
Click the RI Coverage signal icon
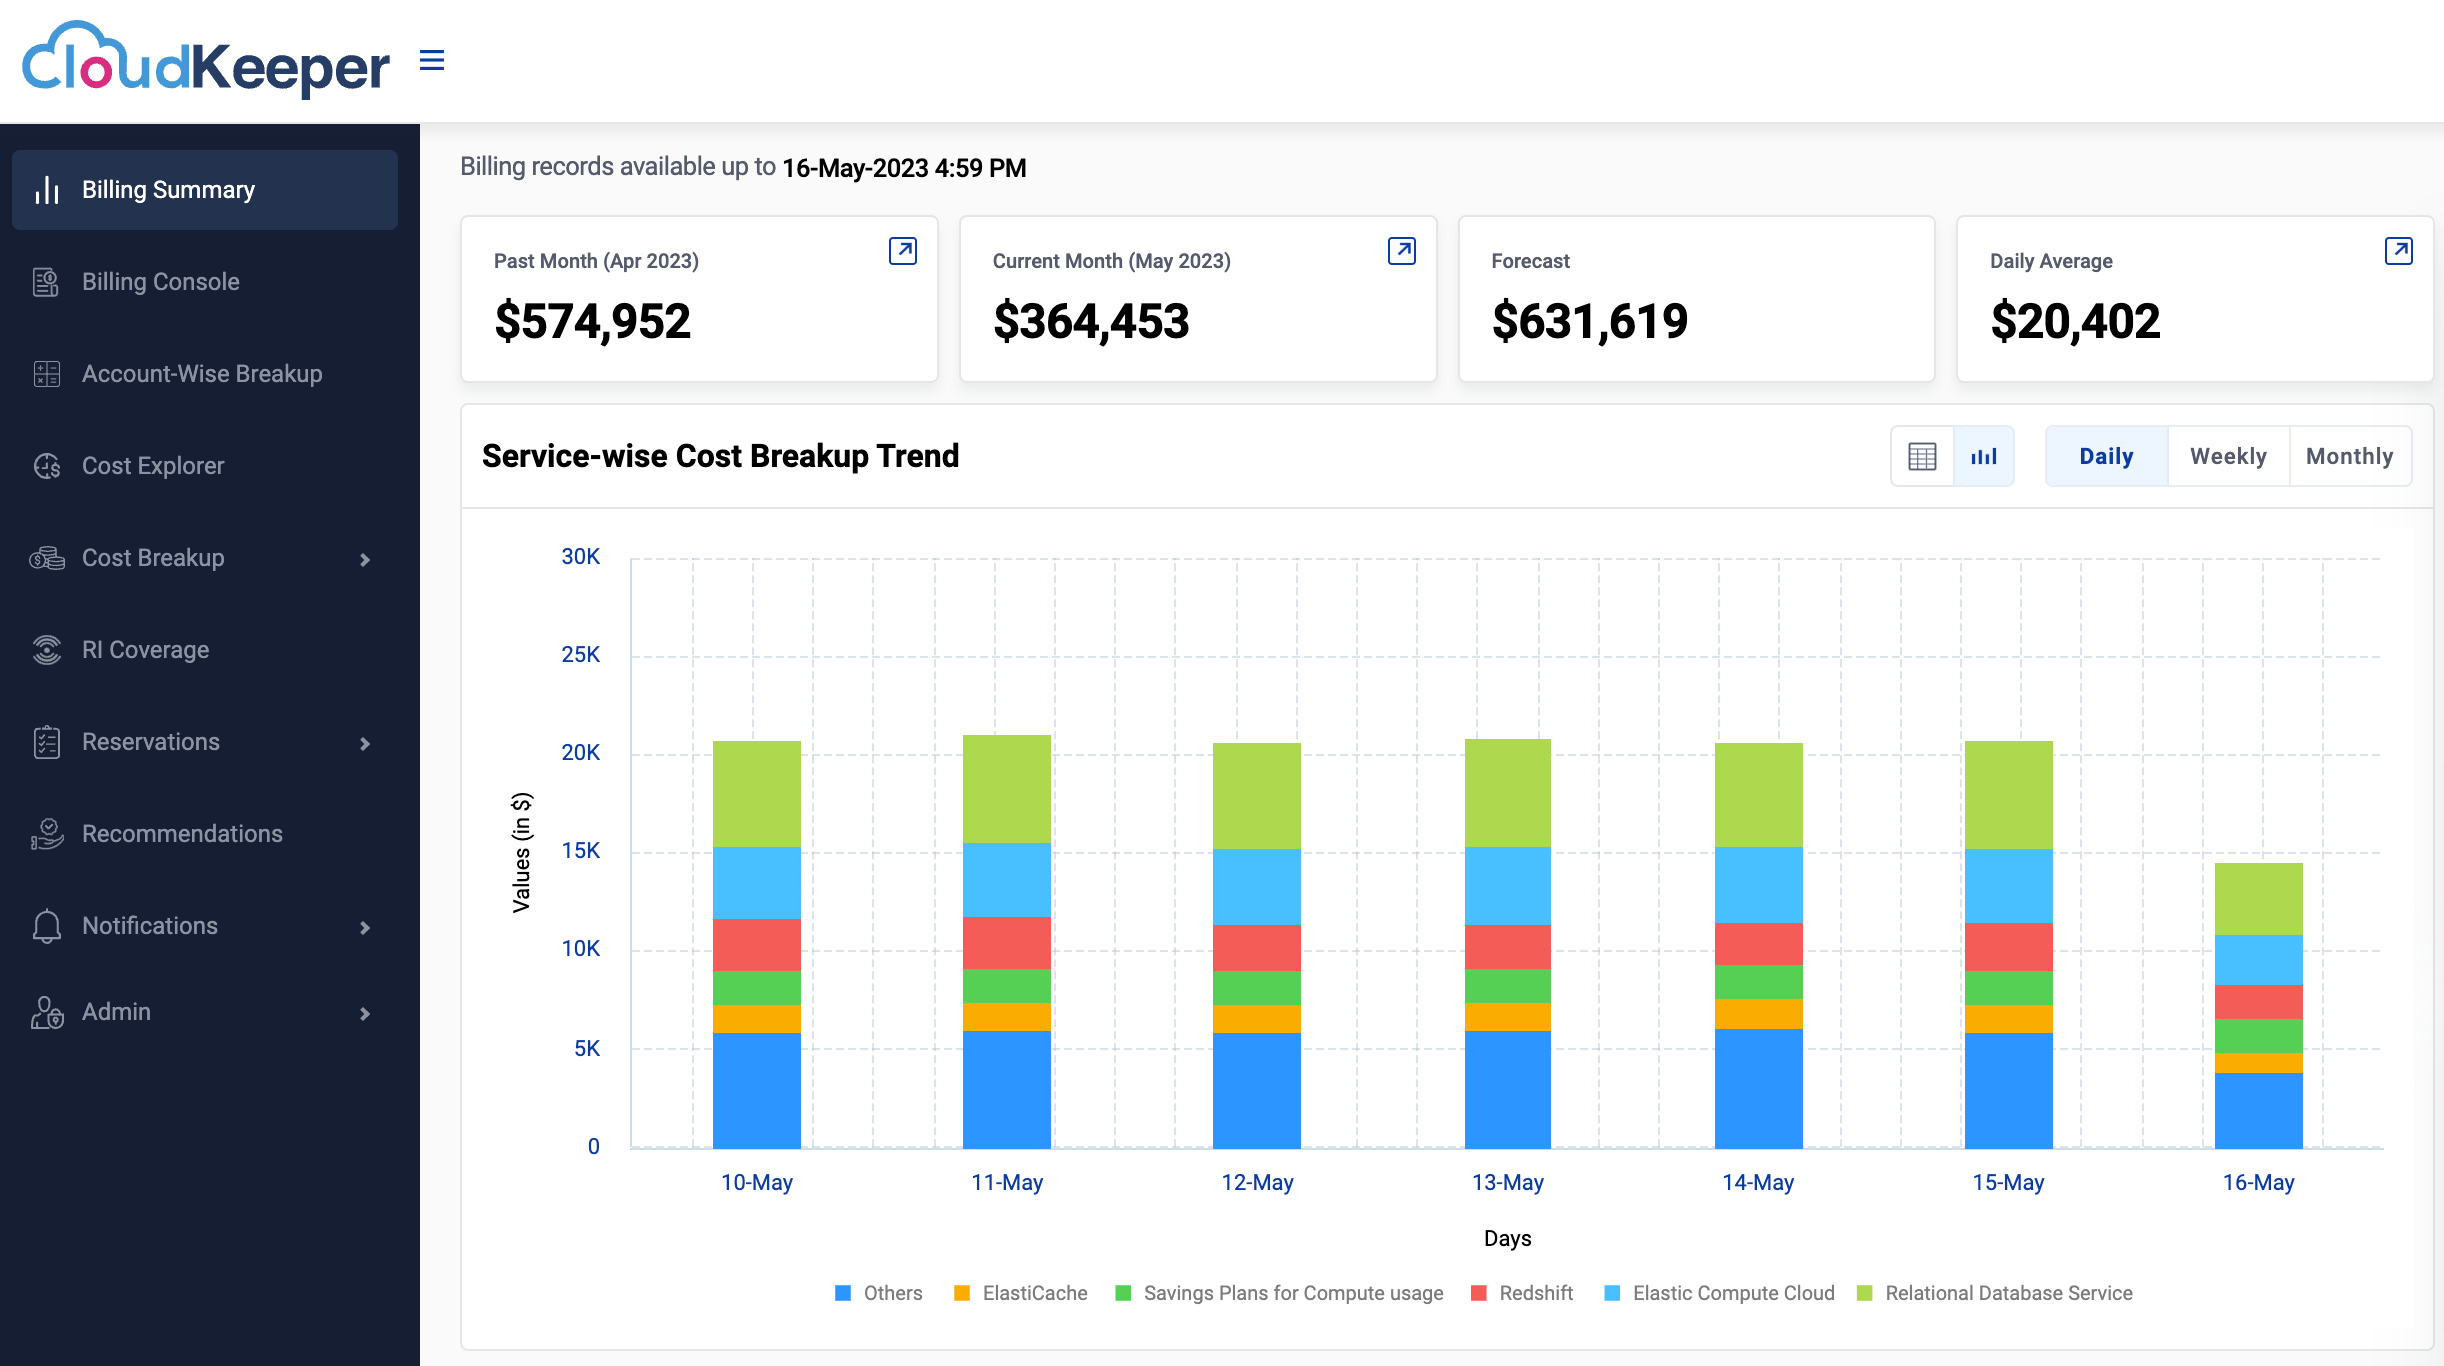46,649
